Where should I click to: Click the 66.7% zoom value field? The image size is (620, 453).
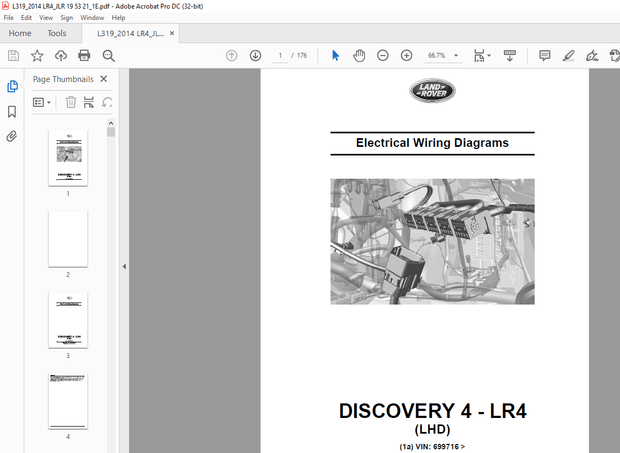click(437, 56)
